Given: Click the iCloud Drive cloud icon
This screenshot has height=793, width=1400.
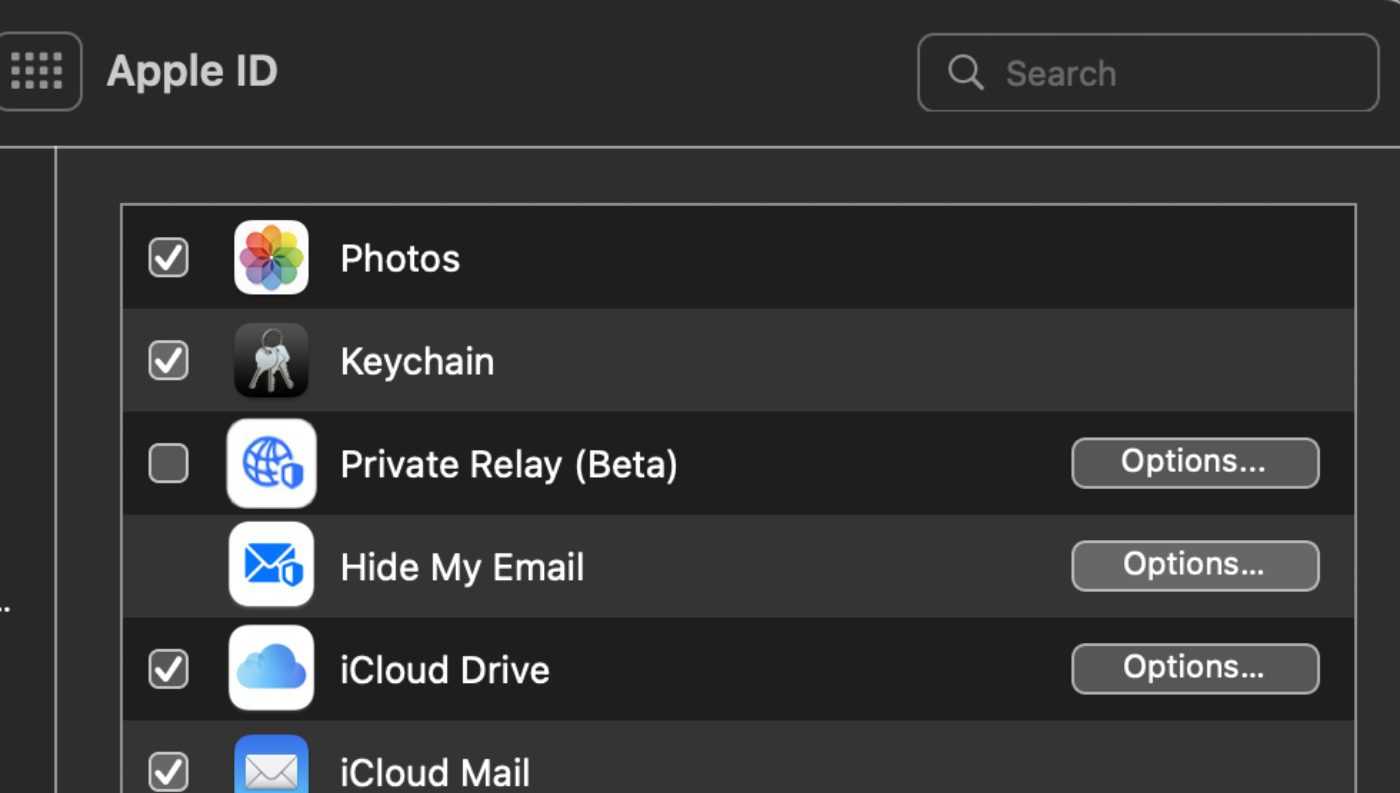Looking at the screenshot, I should pos(271,668).
